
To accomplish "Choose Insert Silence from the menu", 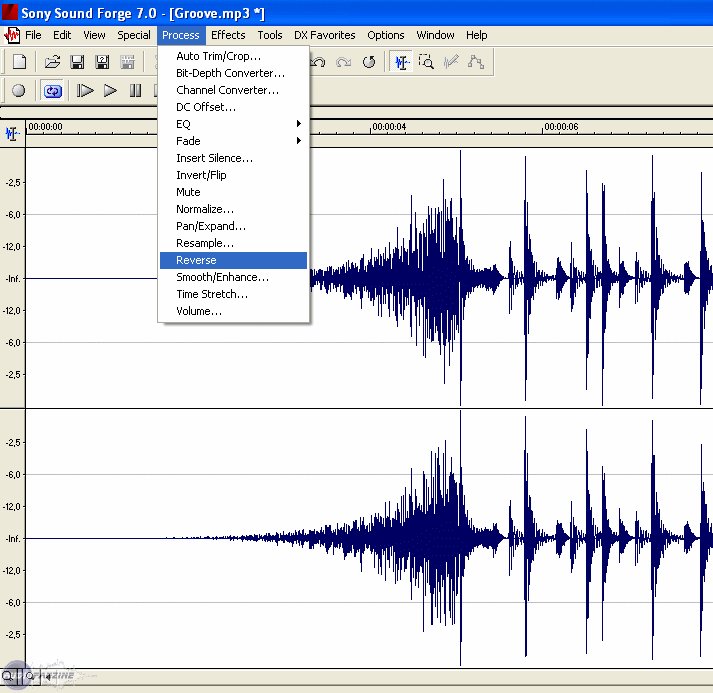I will (x=233, y=158).
